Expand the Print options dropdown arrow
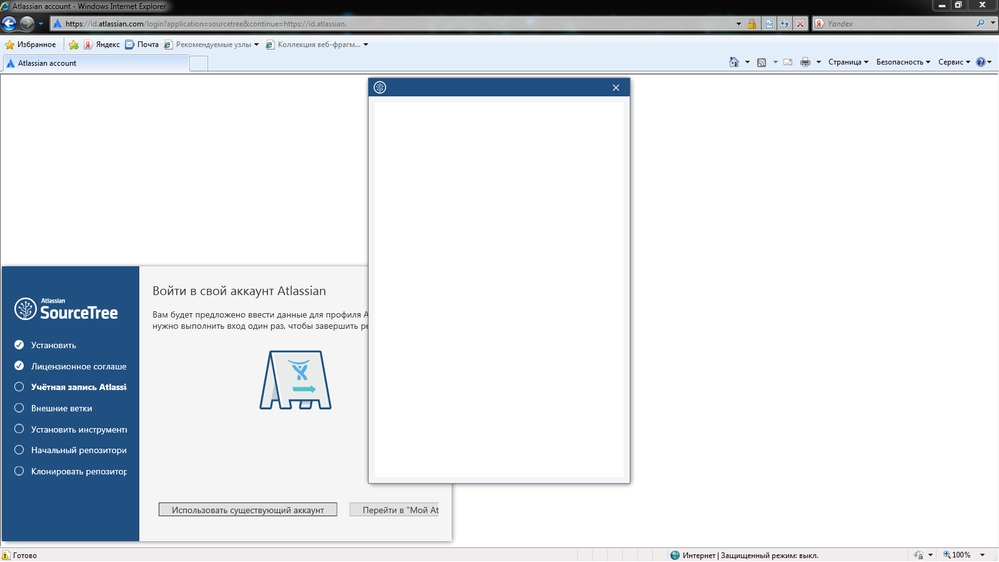The image size is (999, 562). (x=819, y=62)
